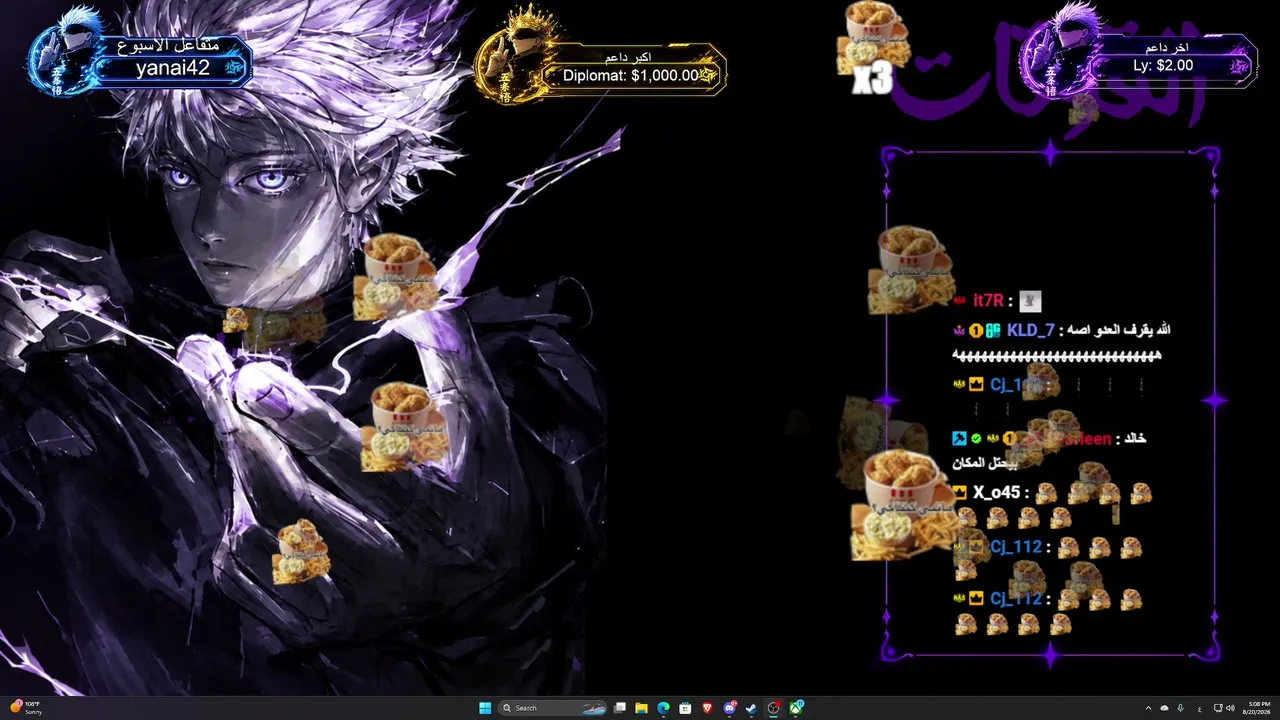Open Microsoft Edge from the taskbar
Image resolution: width=1280 pixels, height=720 pixels.
coord(663,708)
